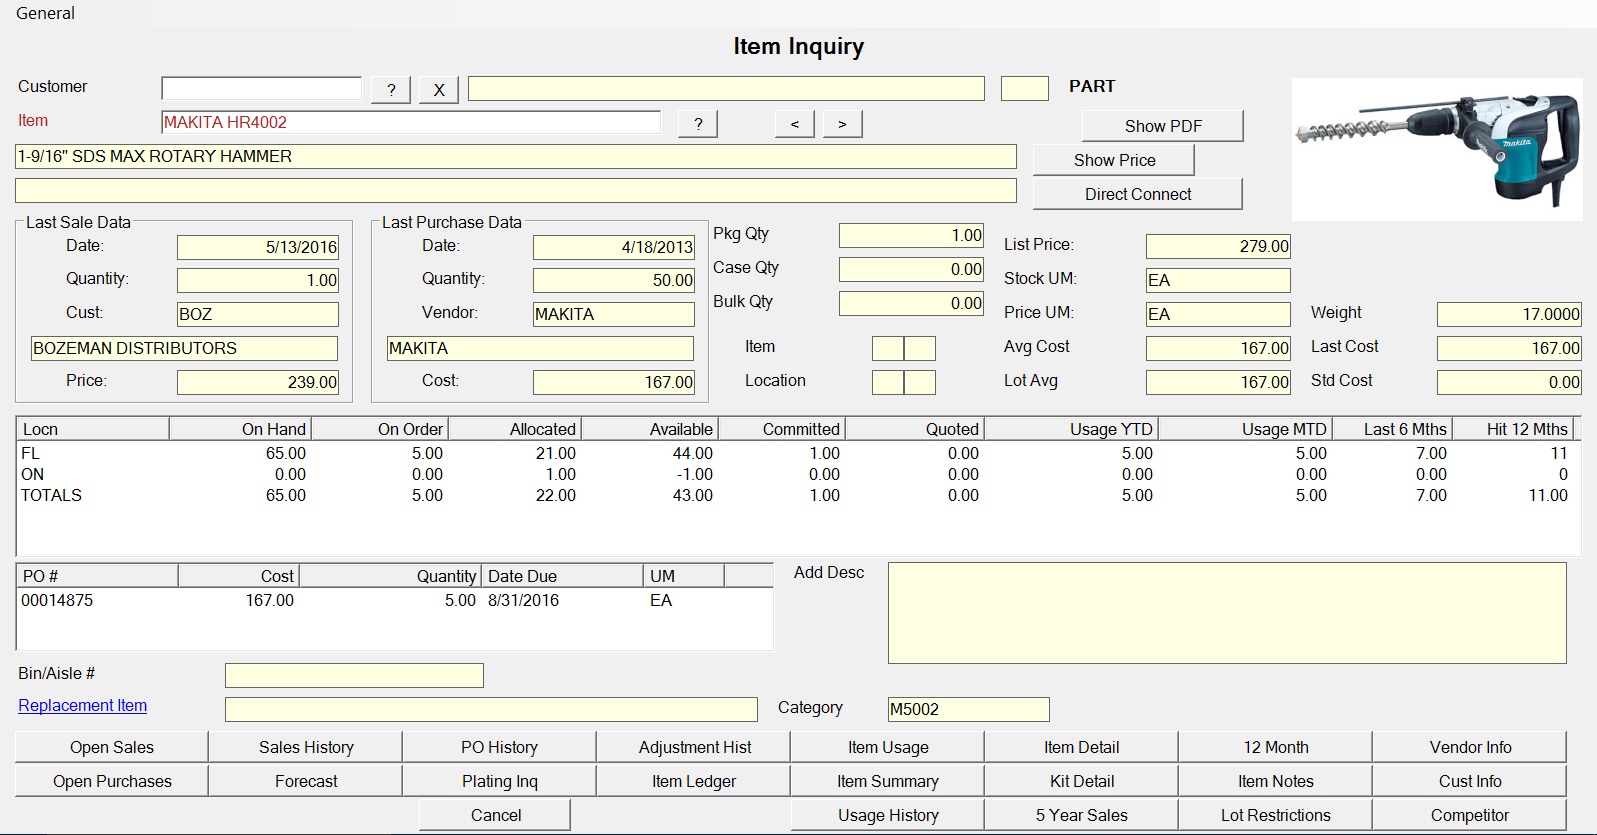View Open Purchases
The image size is (1597, 835).
[x=112, y=781]
